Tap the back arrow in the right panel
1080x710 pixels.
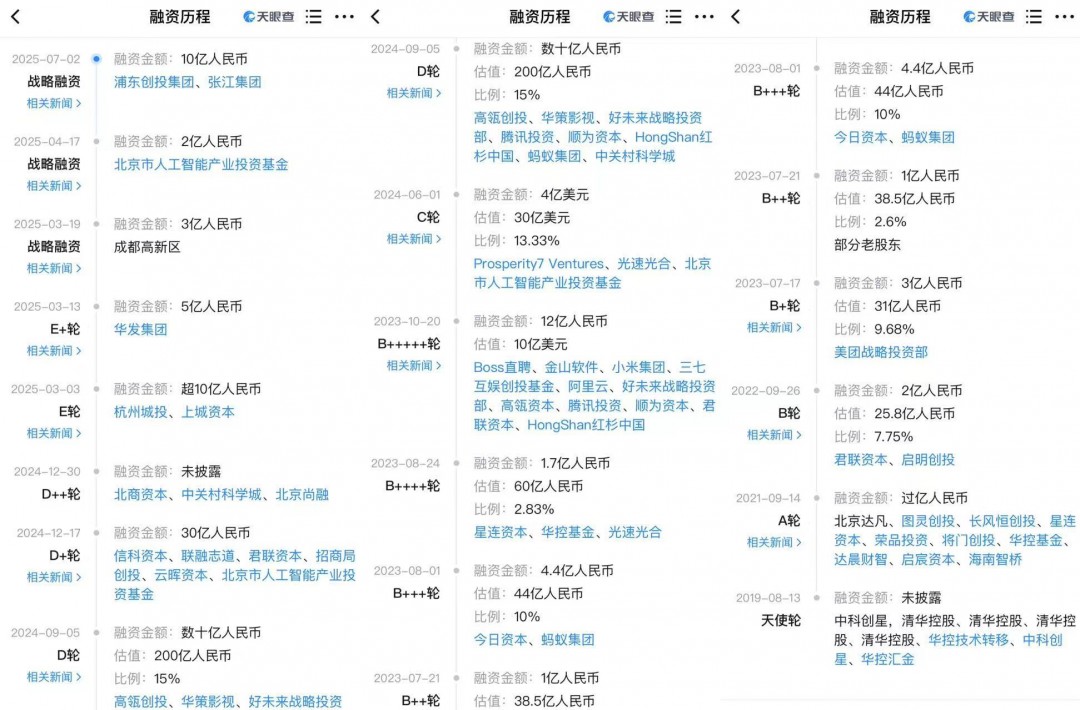click(x=736, y=17)
